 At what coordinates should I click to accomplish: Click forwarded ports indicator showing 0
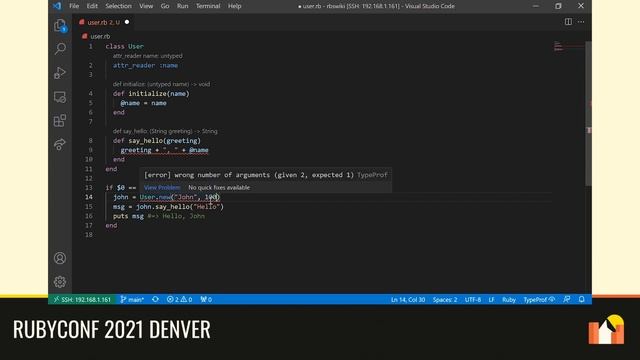(206, 300)
